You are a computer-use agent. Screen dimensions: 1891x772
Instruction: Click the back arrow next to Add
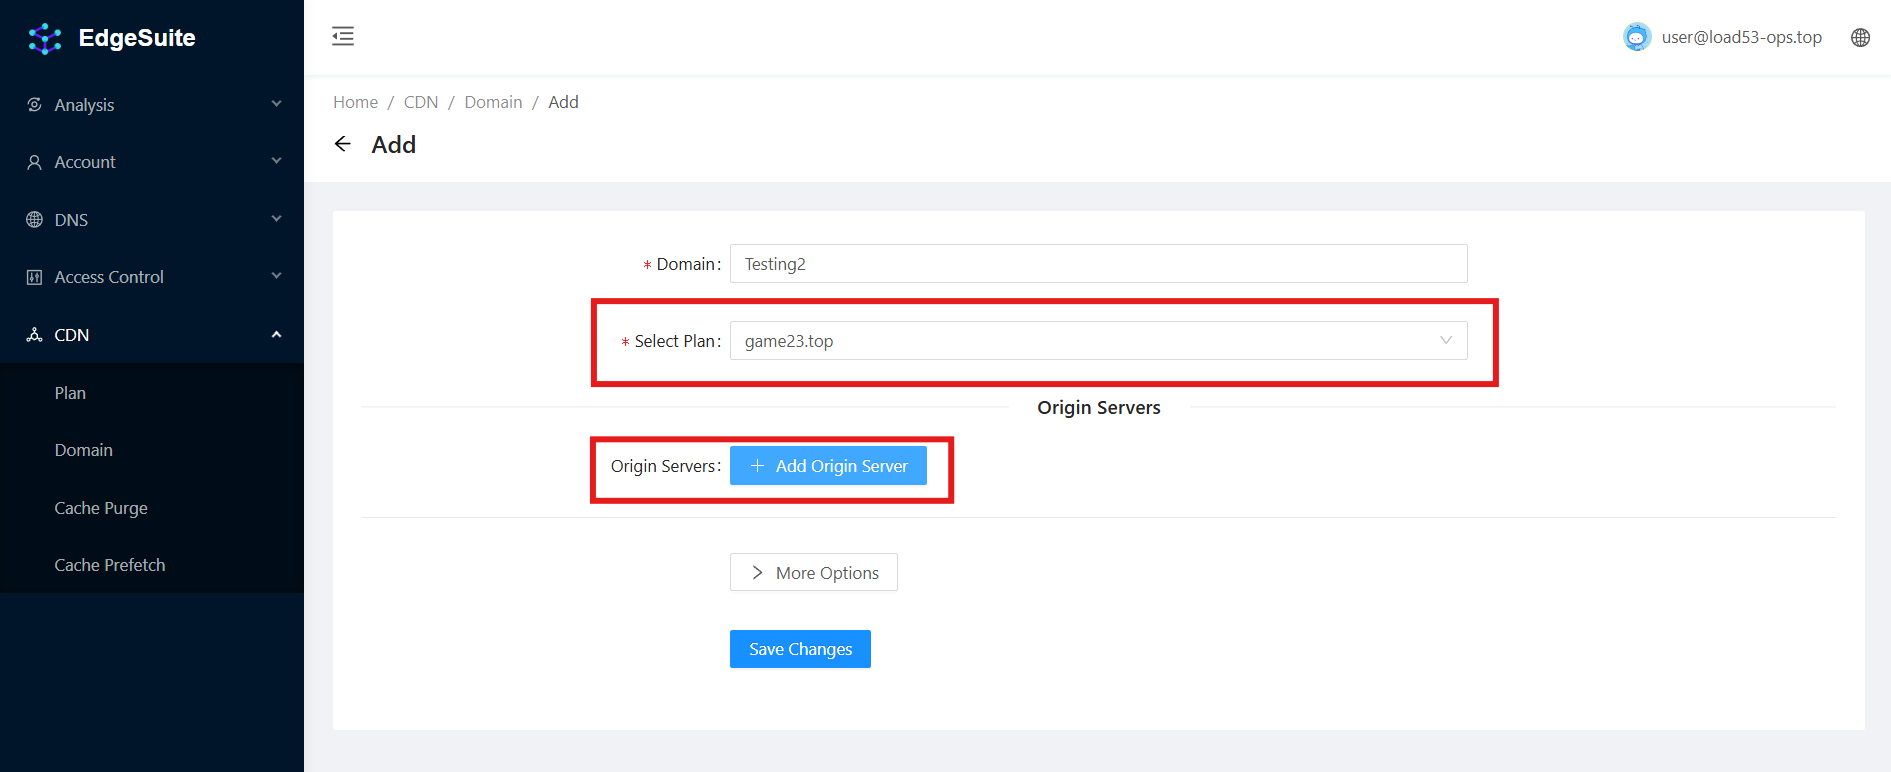coord(343,144)
